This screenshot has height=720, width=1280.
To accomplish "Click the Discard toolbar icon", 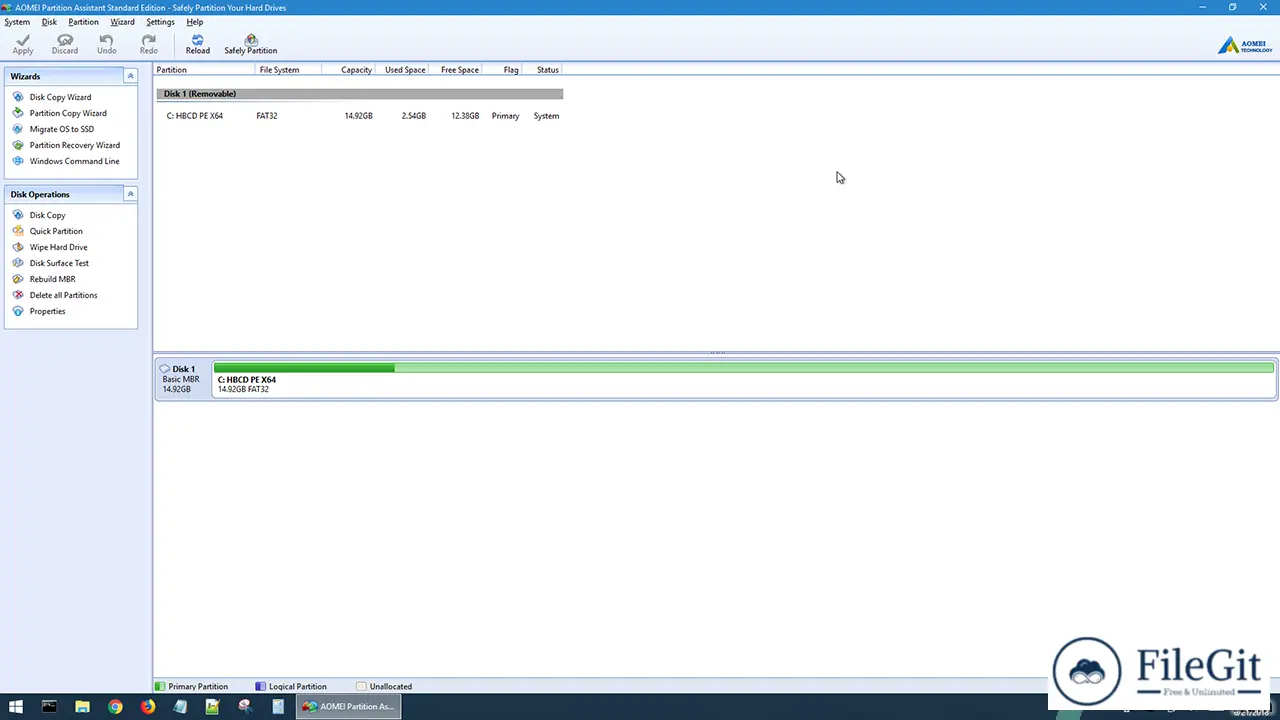I will pos(65,40).
